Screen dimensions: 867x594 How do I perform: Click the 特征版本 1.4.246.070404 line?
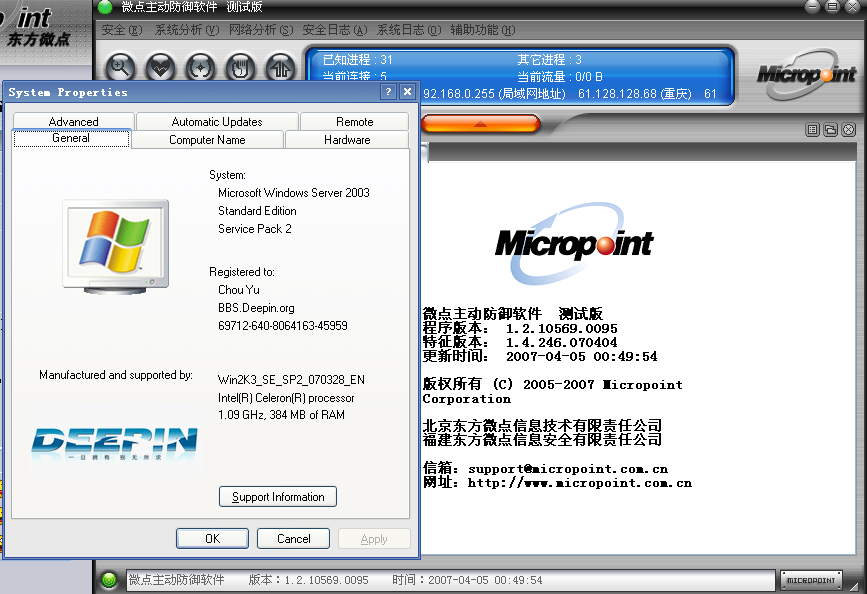click(x=520, y=342)
